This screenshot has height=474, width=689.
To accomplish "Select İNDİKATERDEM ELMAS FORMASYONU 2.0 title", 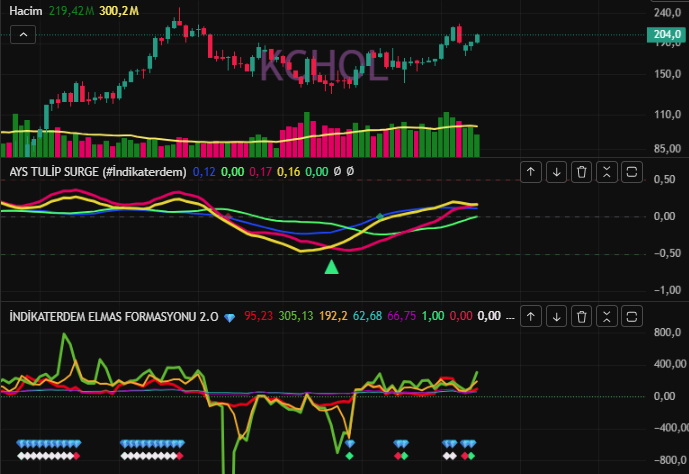I will tap(114, 316).
